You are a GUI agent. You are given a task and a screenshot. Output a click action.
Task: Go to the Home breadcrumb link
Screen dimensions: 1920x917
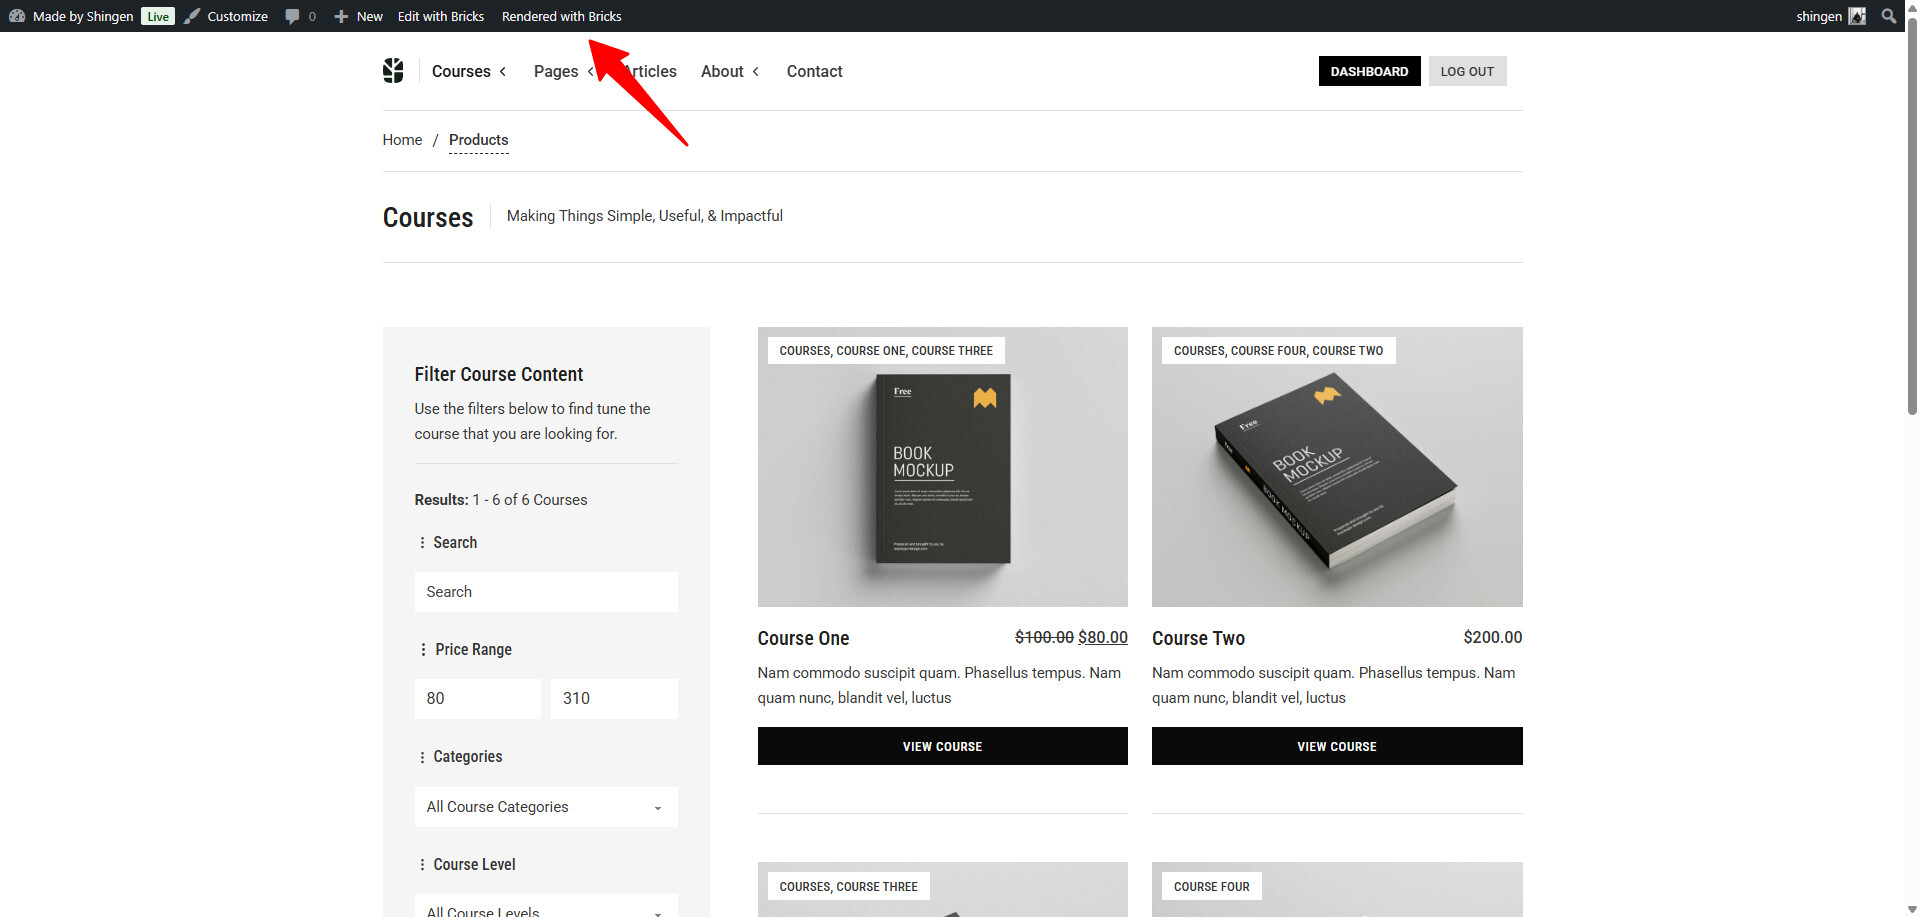[x=402, y=140]
